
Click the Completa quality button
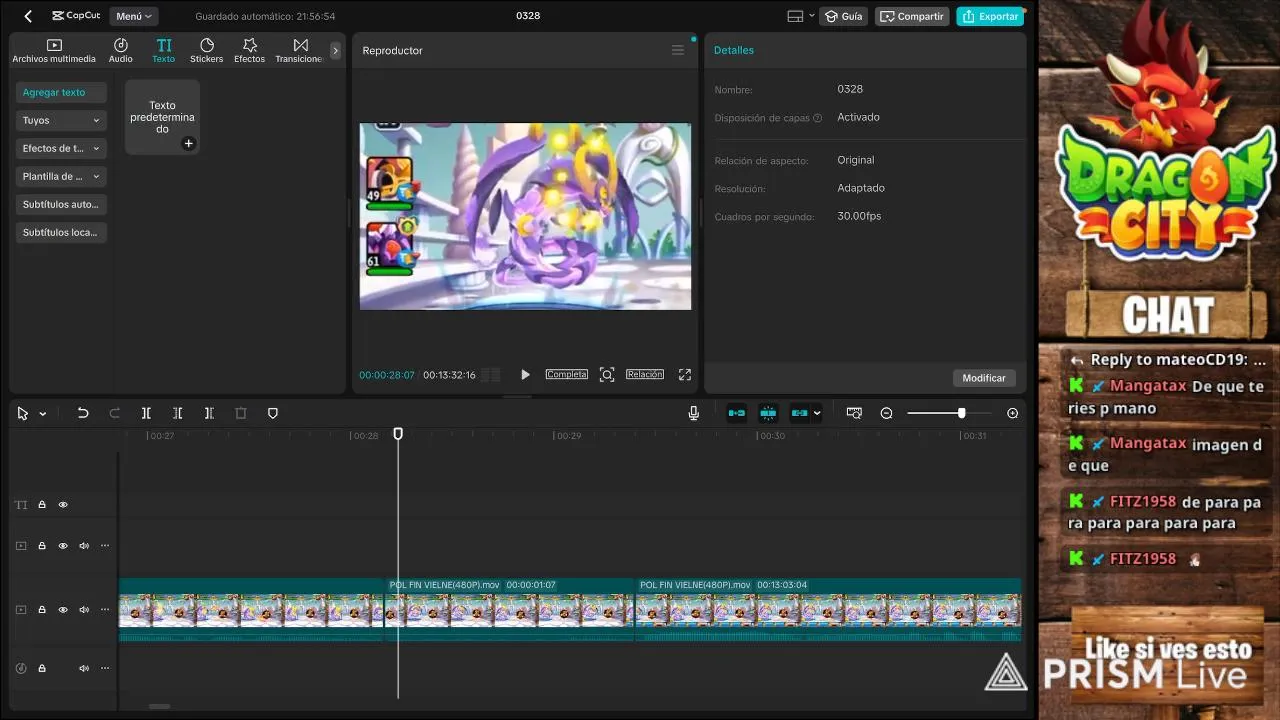[x=566, y=374]
